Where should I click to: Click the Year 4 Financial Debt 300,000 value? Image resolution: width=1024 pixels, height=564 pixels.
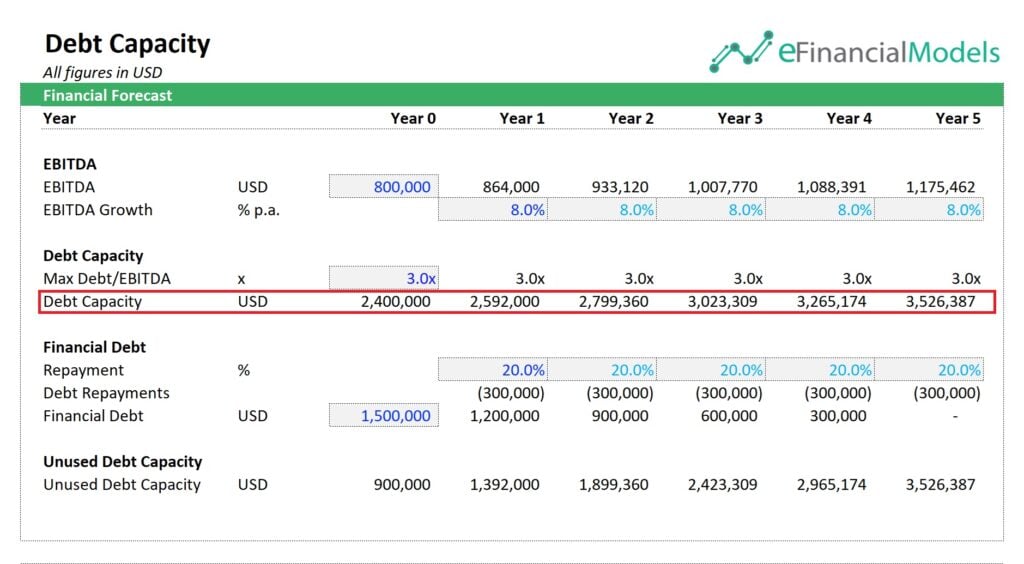838,416
